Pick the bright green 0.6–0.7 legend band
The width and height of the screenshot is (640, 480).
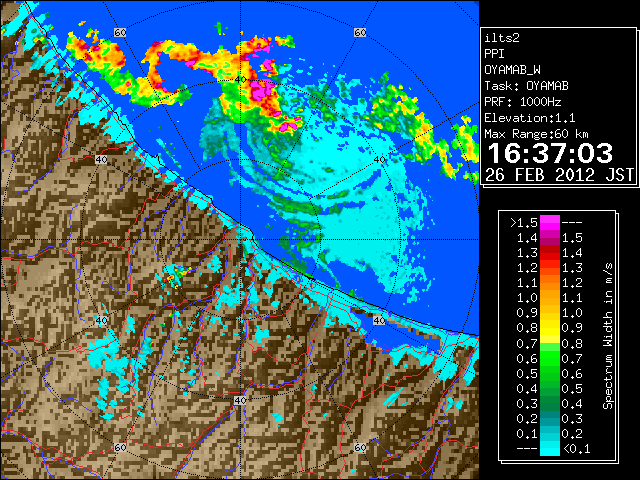[x=550, y=358]
